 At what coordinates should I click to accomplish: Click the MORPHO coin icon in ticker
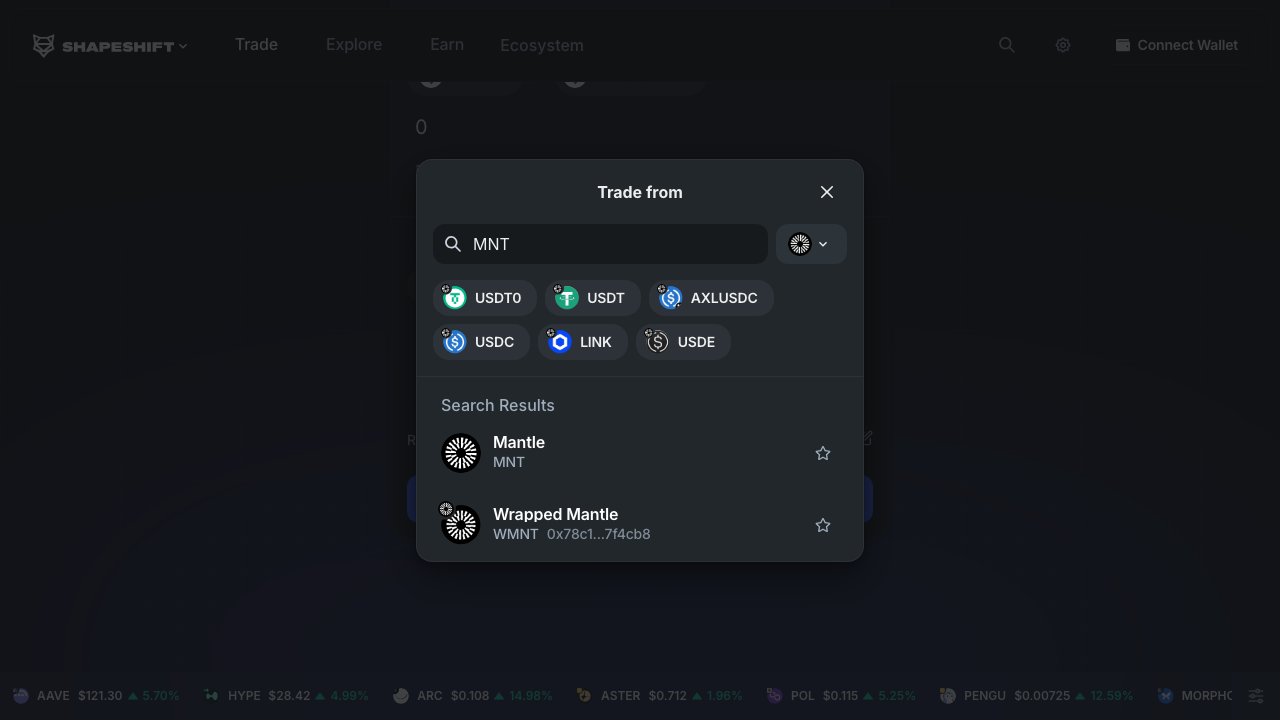(1165, 696)
